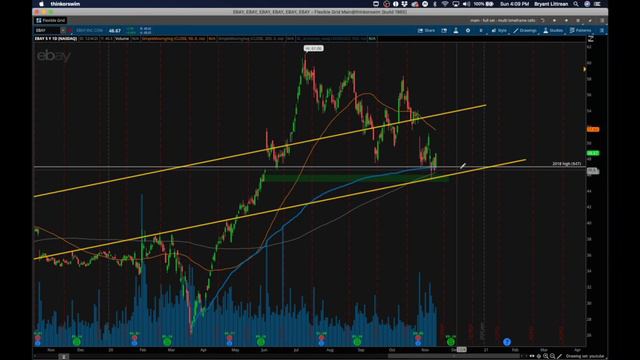The image size is (640, 360).
Task: Select the Flexible Grid tab
Action: pyautogui.click(x=51, y=20)
